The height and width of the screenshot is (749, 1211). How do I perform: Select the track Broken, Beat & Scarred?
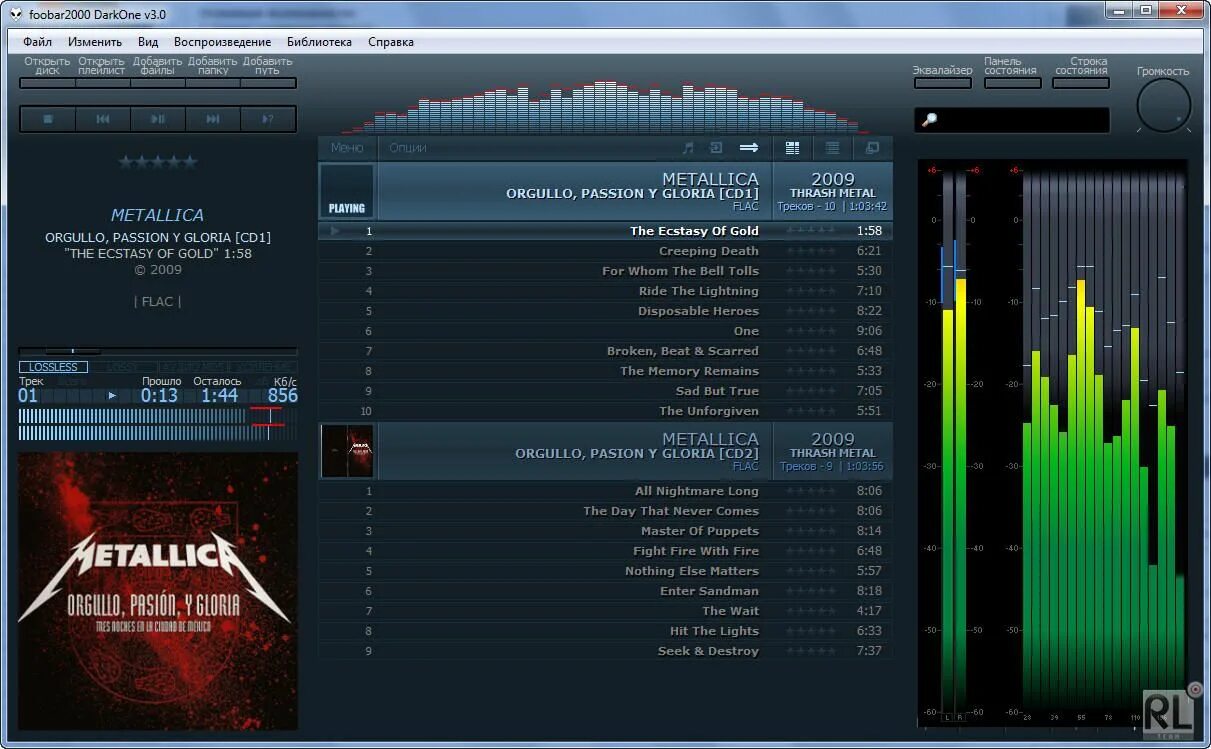pyautogui.click(x=606, y=351)
